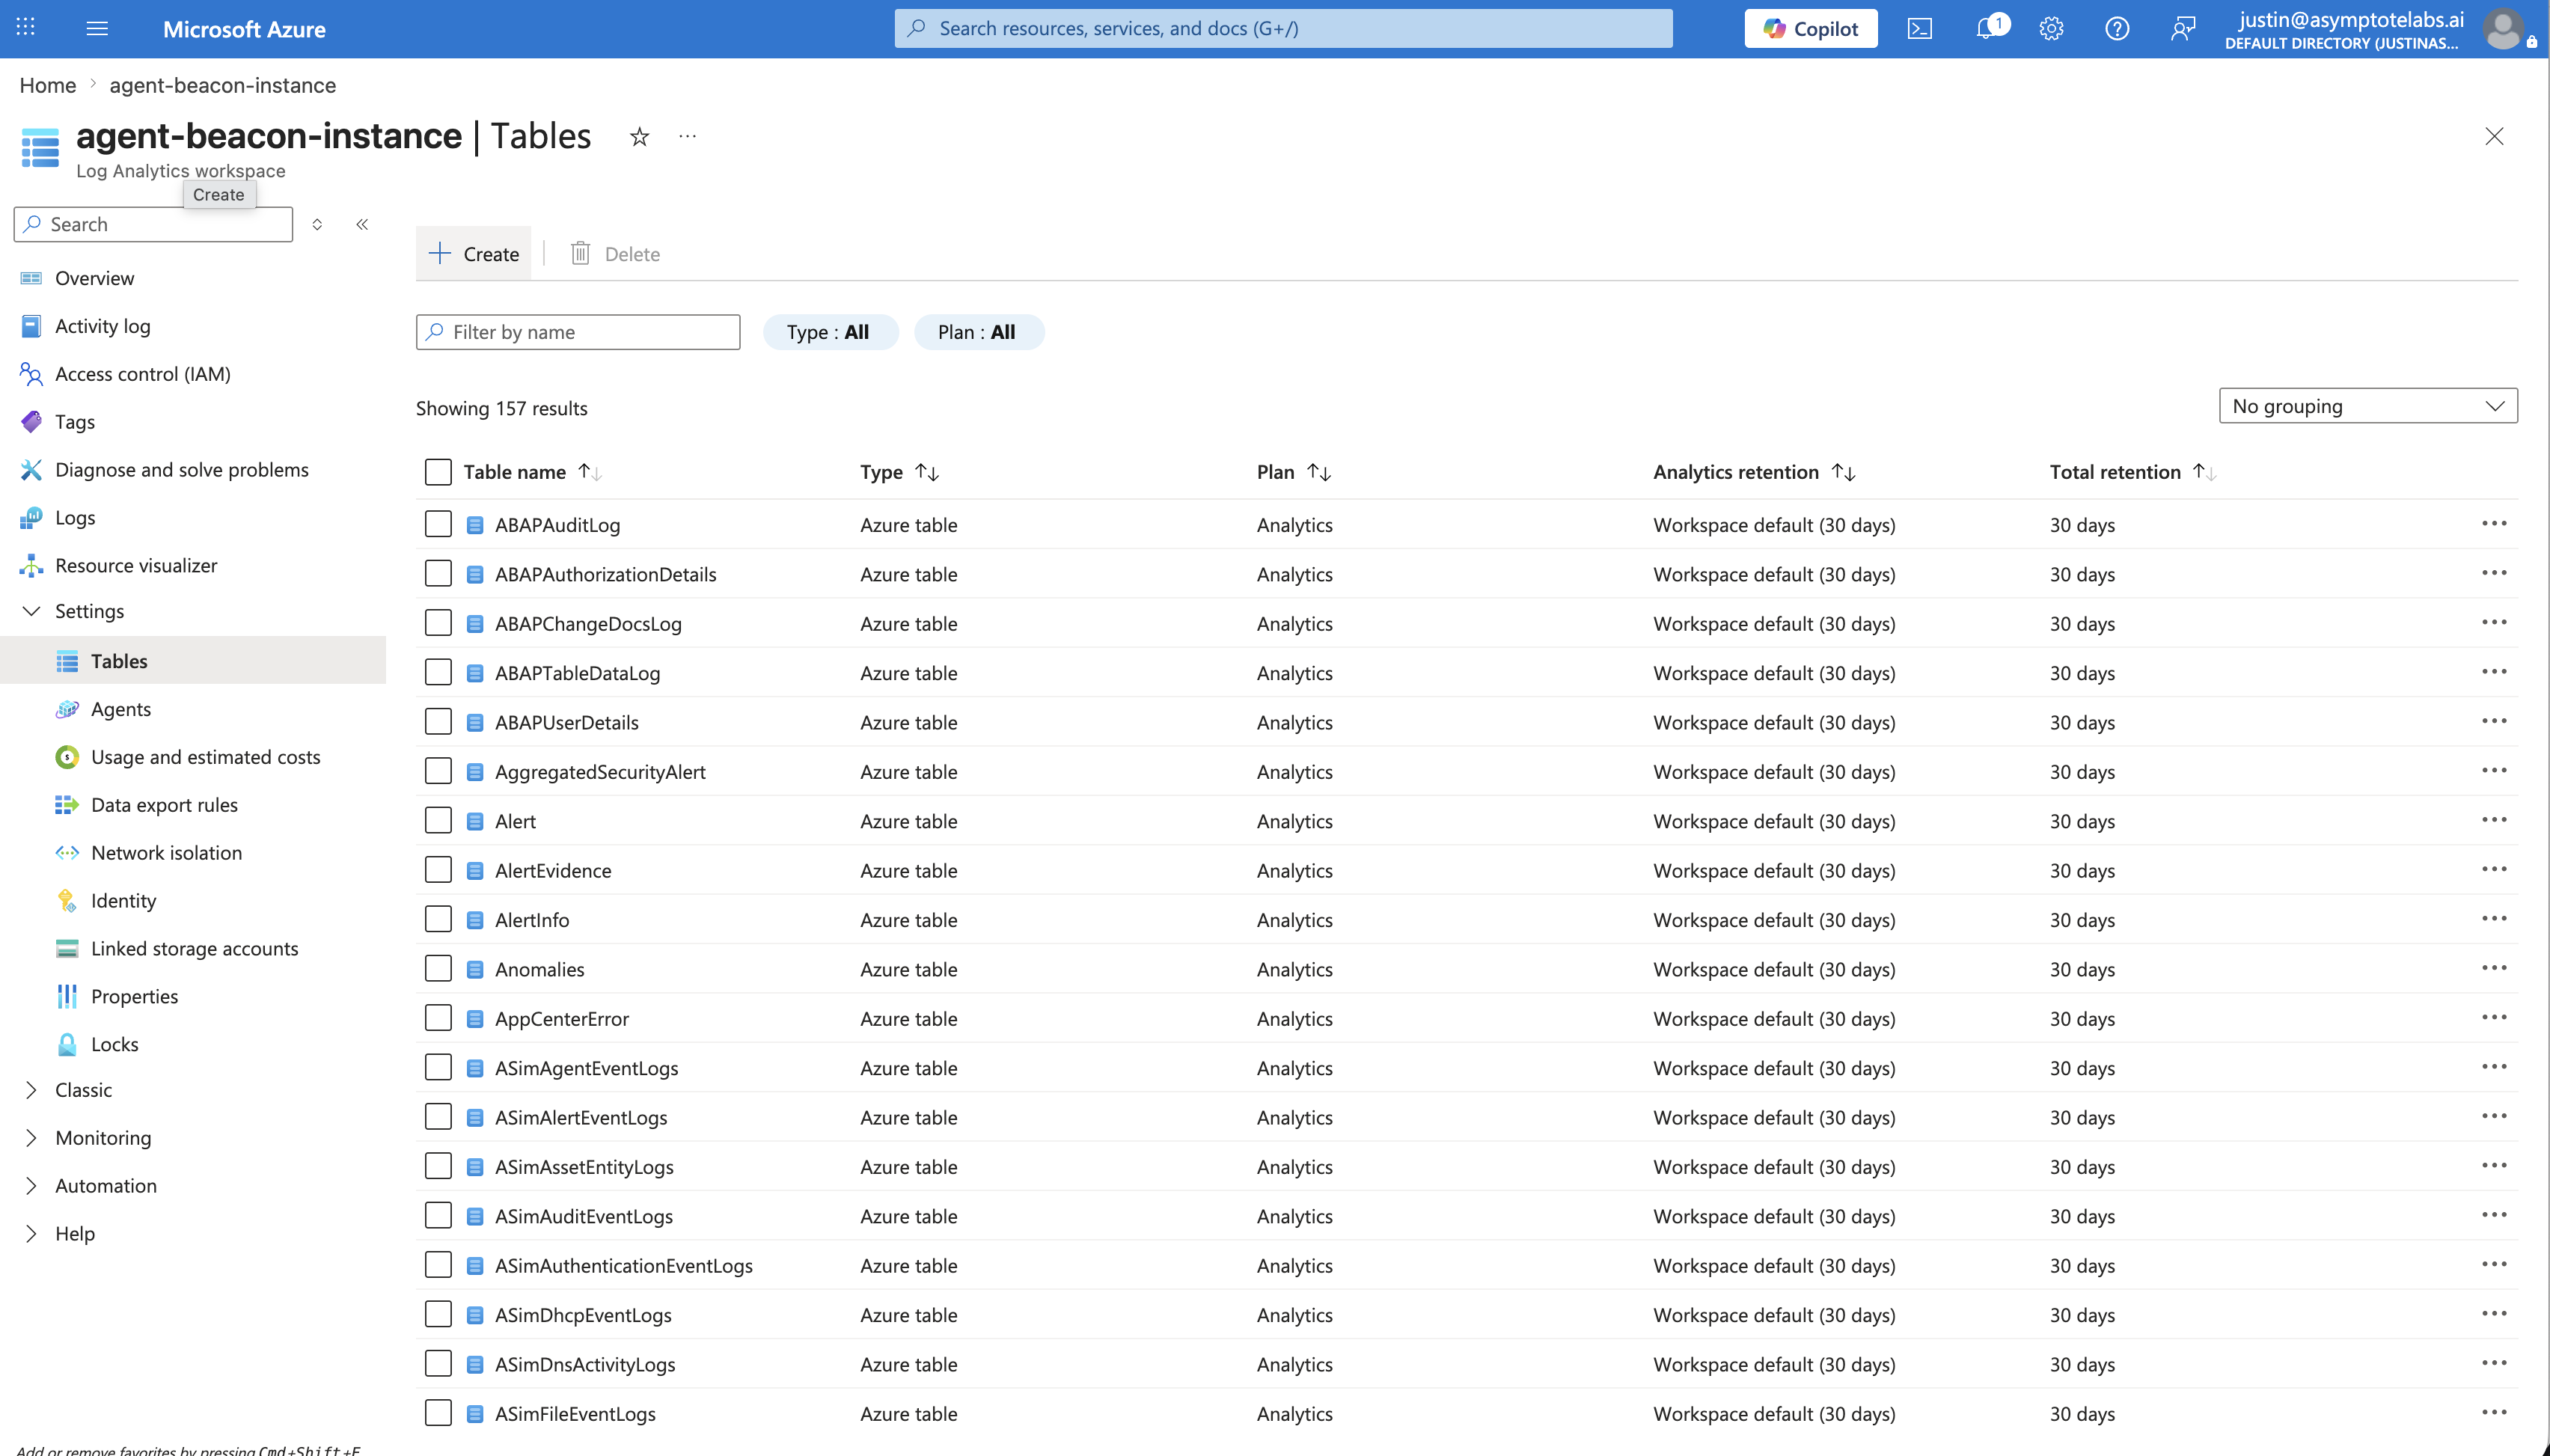
Task: Open the No grouping dropdown
Action: (2368, 406)
